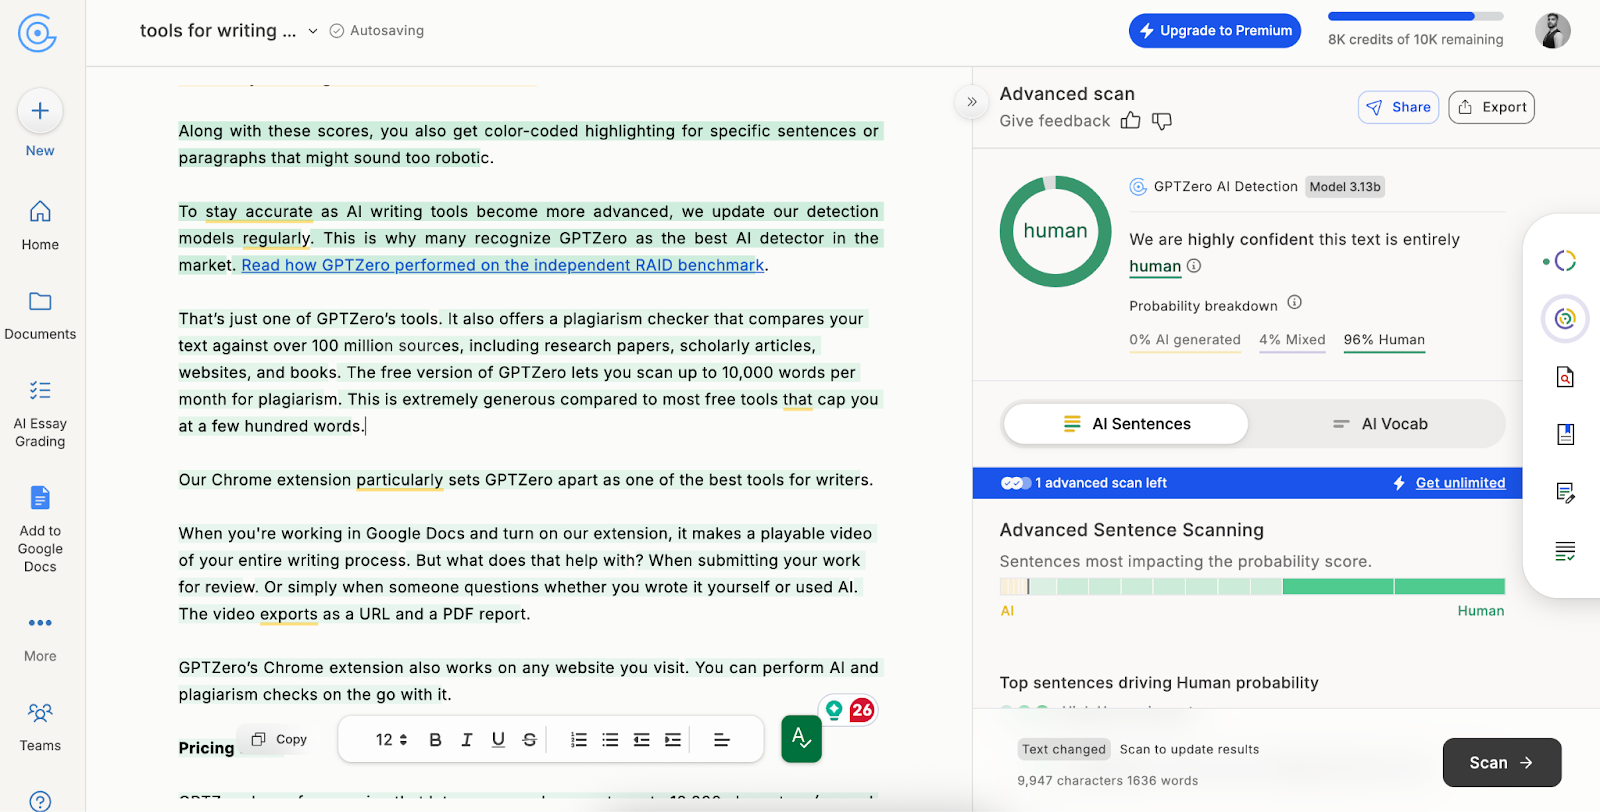Viewport: 1600px width, 812px height.
Task: Open the GPTZero logo home
Action: pyautogui.click(x=37, y=33)
